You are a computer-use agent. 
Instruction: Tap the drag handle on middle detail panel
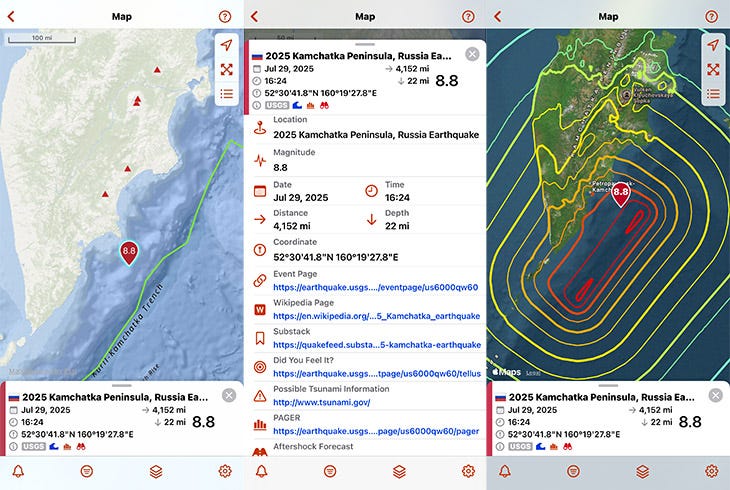coord(365,44)
